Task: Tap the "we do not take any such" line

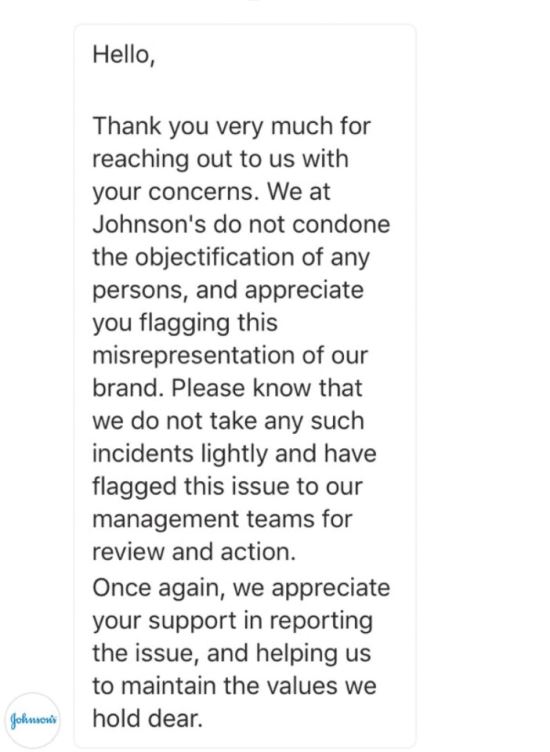Action: (228, 422)
